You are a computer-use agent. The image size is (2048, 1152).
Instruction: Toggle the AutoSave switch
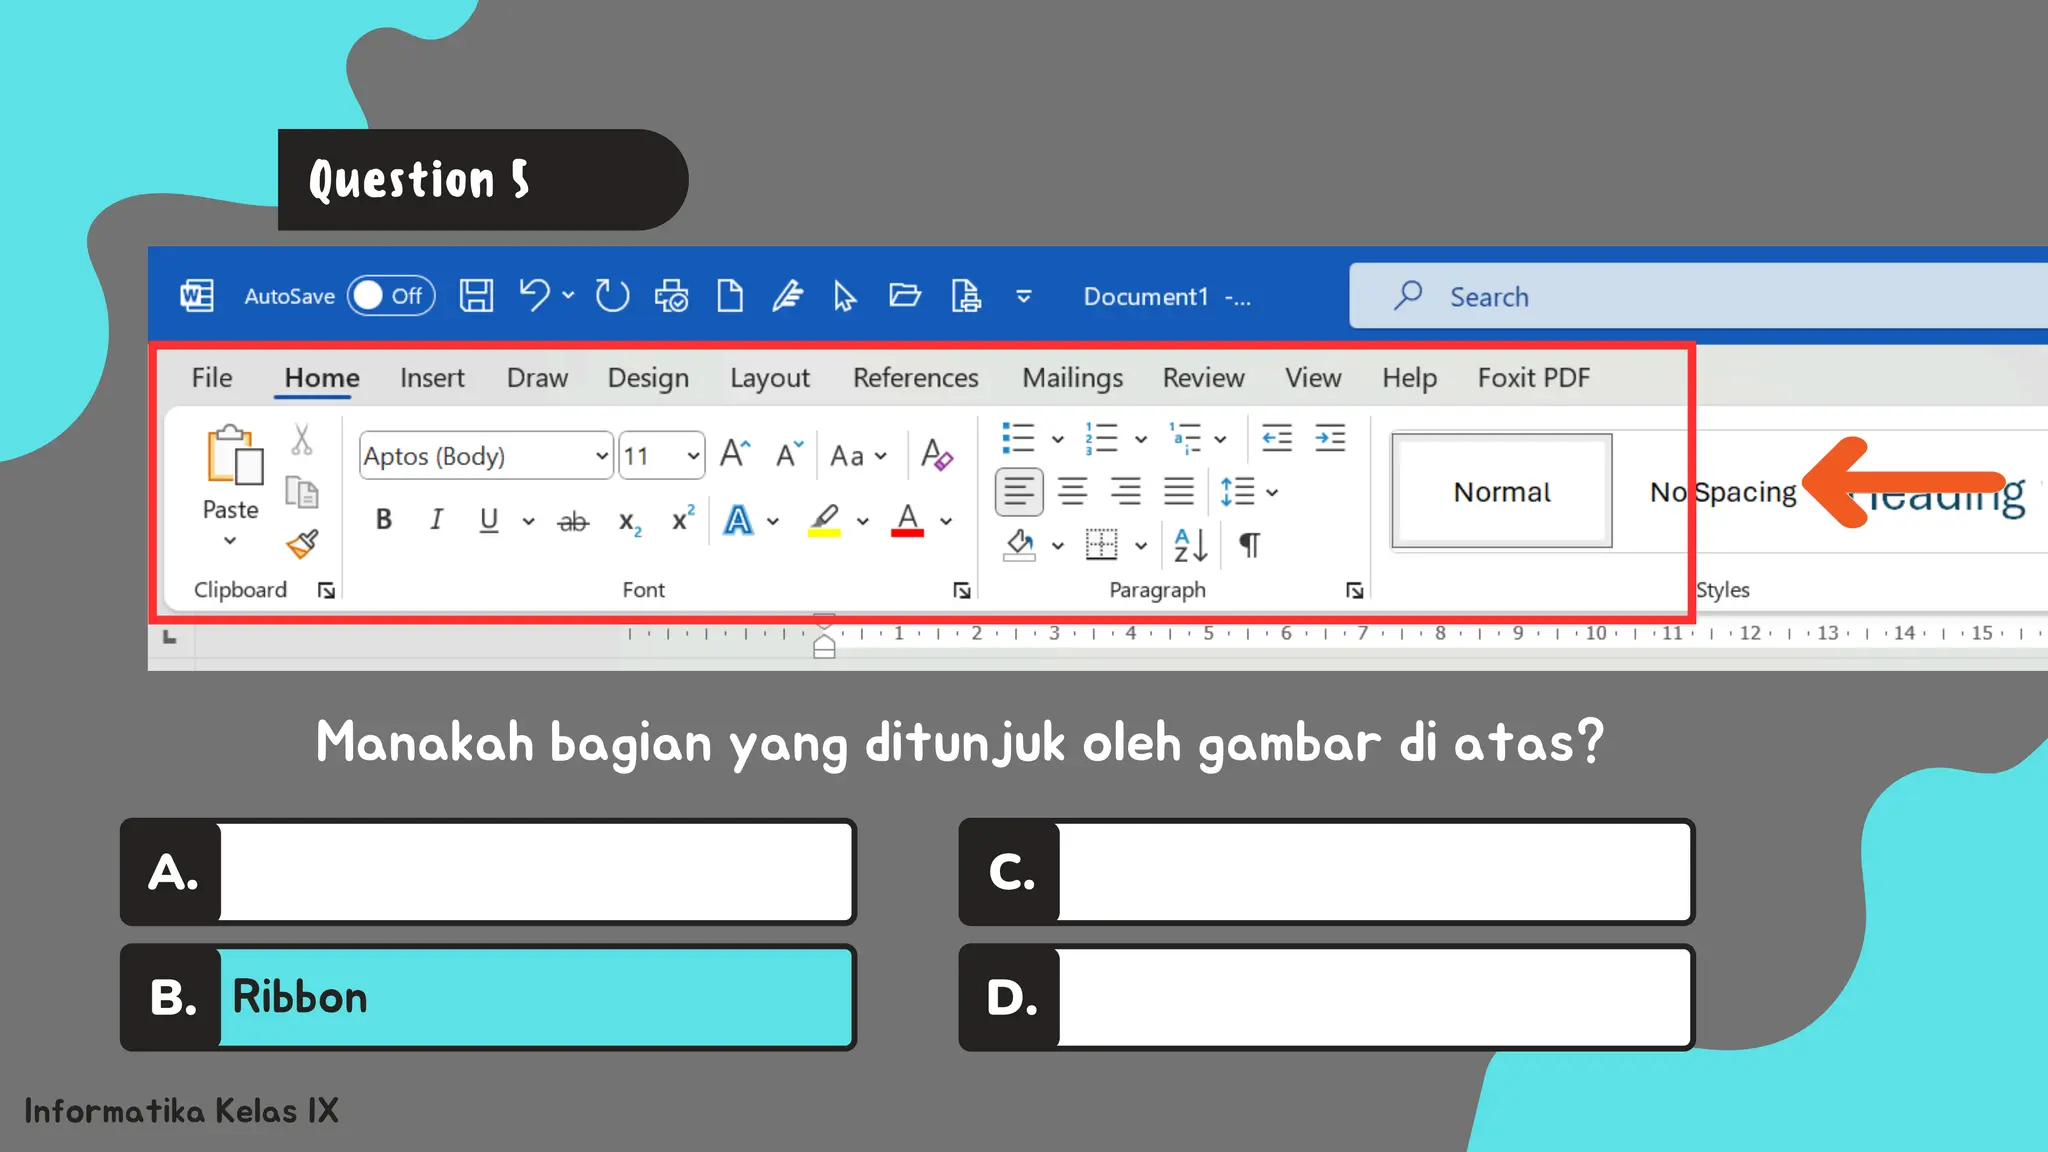click(391, 296)
